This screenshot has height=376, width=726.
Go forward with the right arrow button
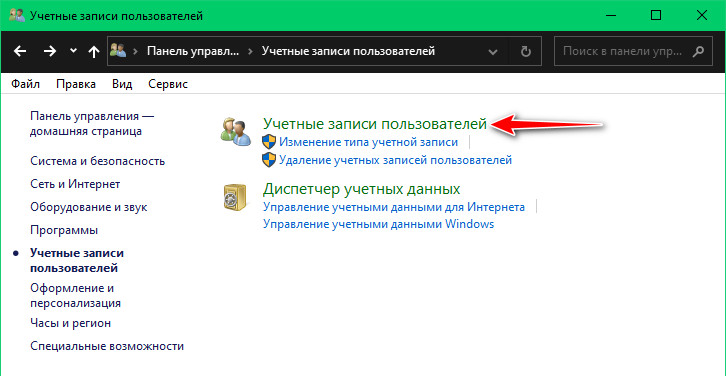pos(50,51)
